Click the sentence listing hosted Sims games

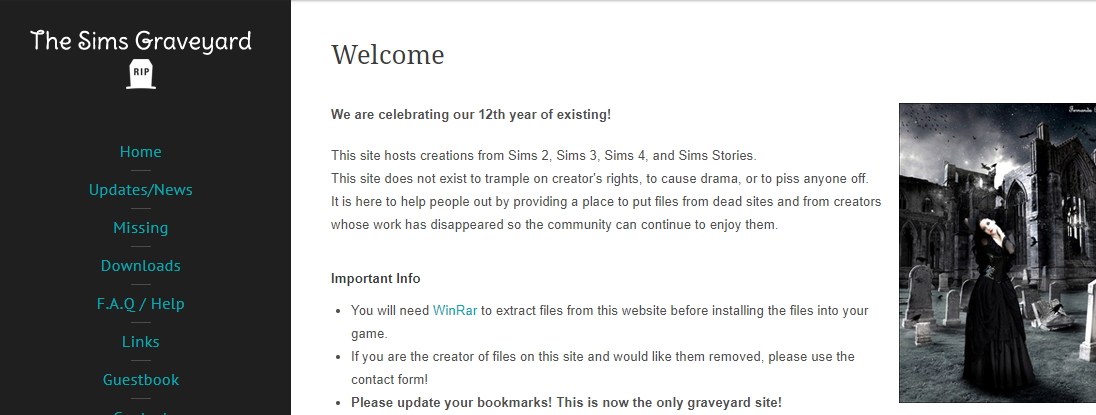(543, 156)
